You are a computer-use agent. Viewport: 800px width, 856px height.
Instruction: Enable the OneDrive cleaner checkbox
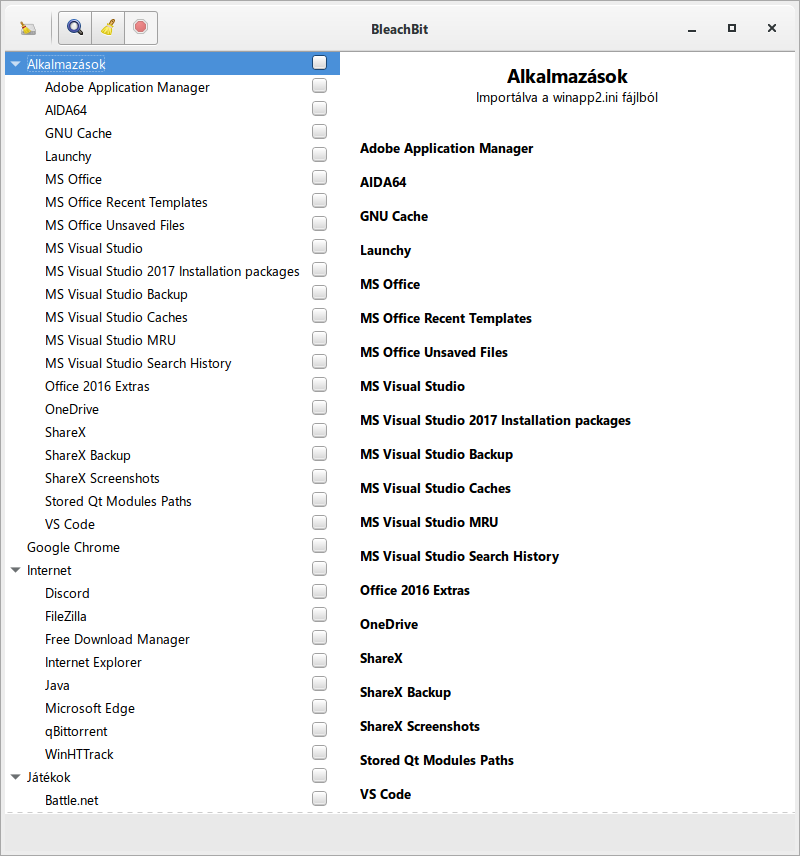click(319, 408)
